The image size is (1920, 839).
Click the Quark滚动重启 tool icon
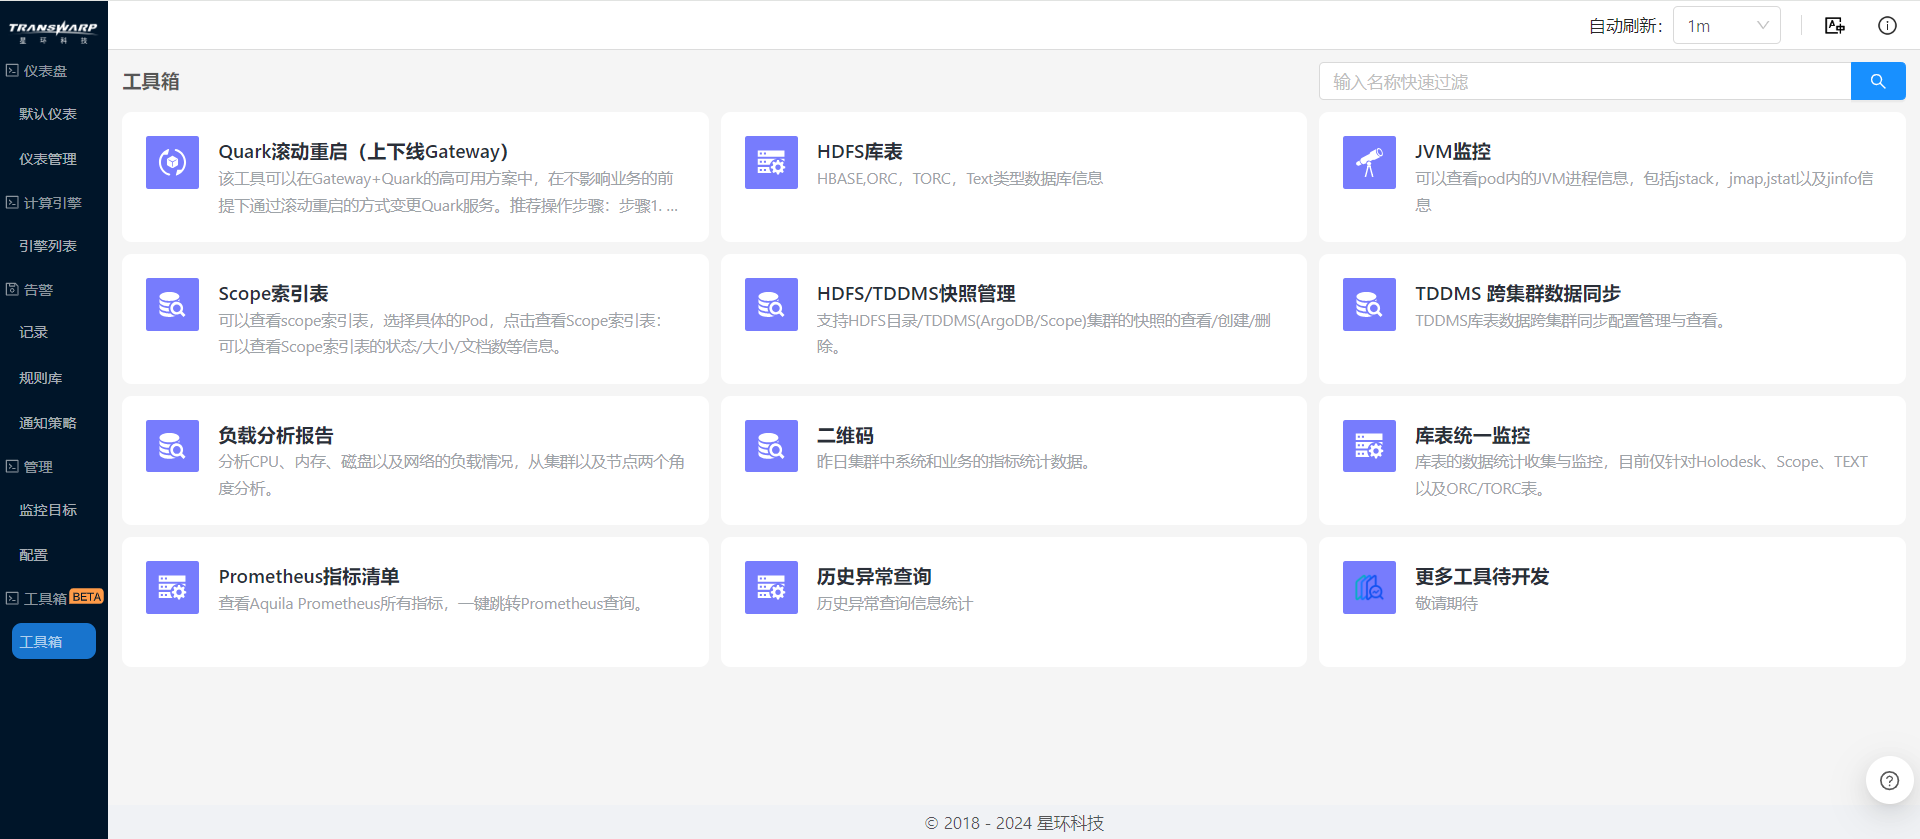point(172,162)
